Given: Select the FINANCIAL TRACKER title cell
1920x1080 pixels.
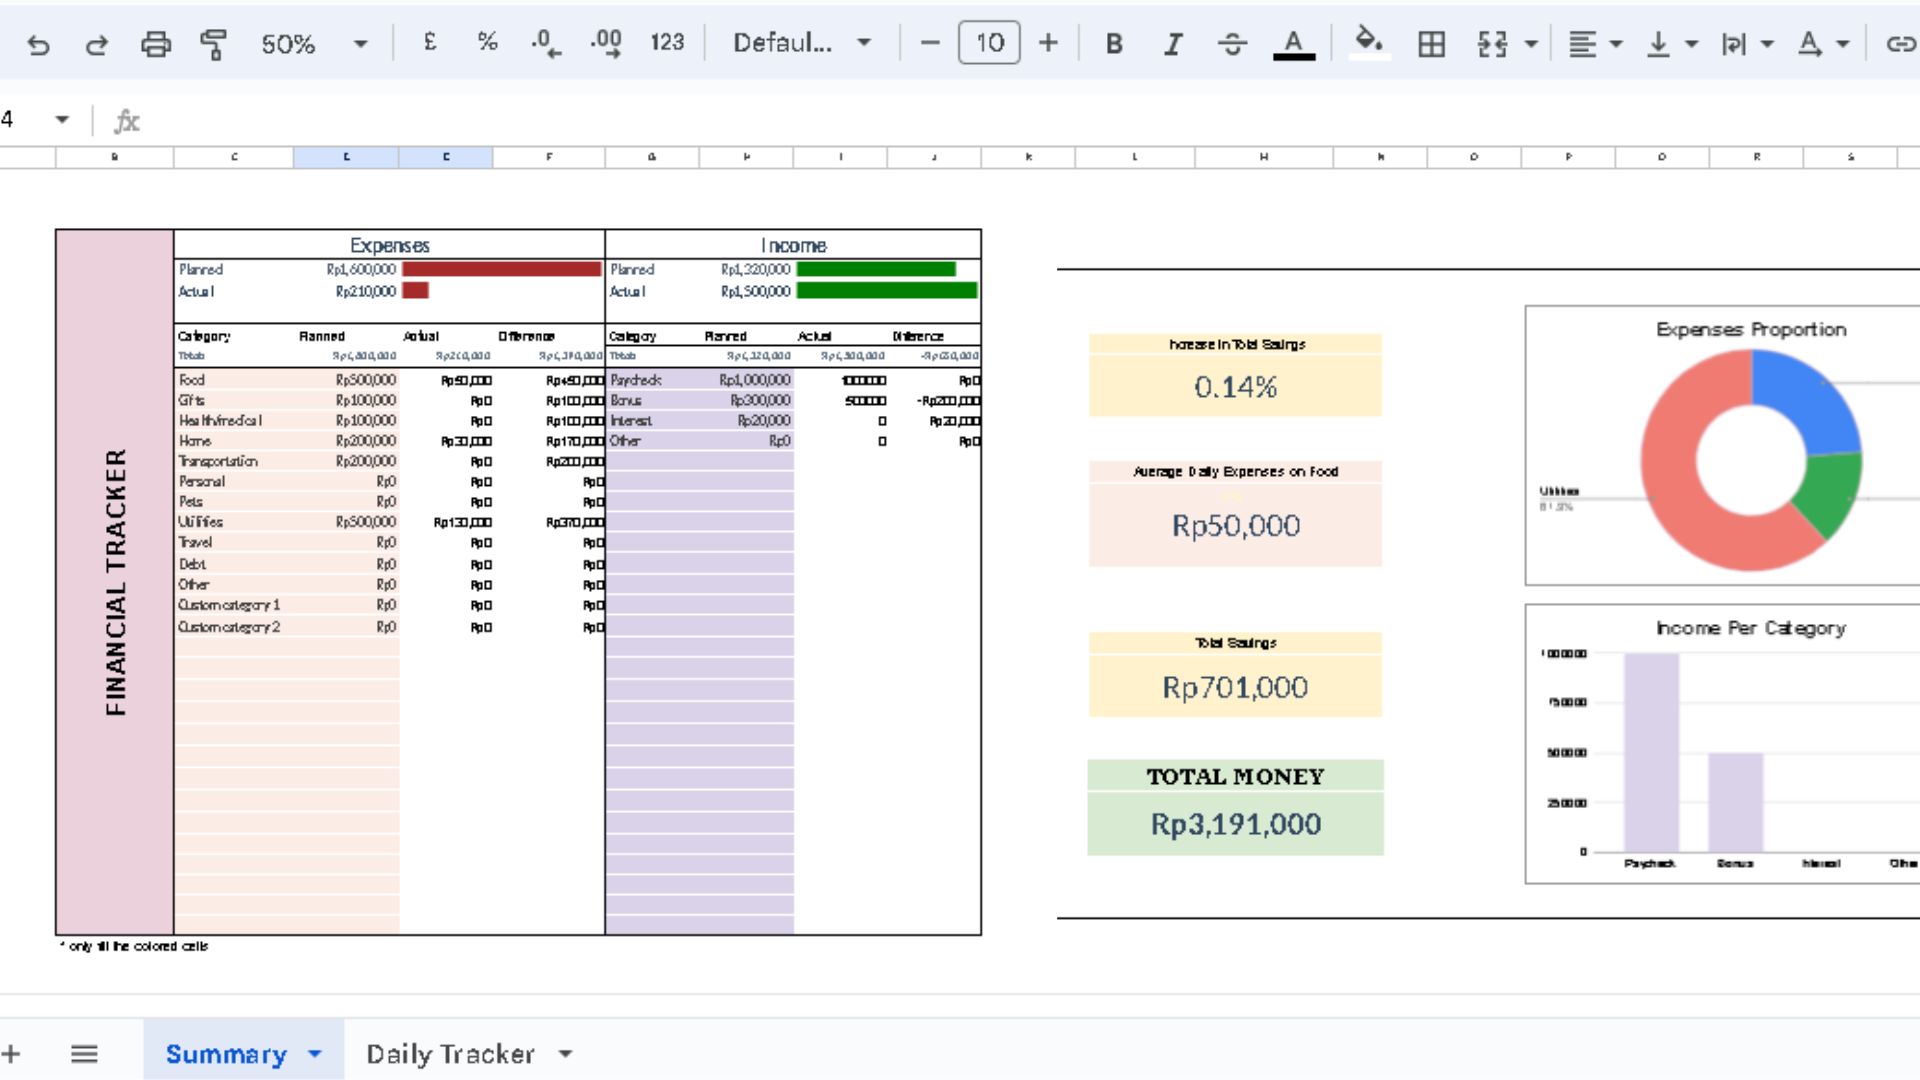Looking at the screenshot, I should pos(115,582).
